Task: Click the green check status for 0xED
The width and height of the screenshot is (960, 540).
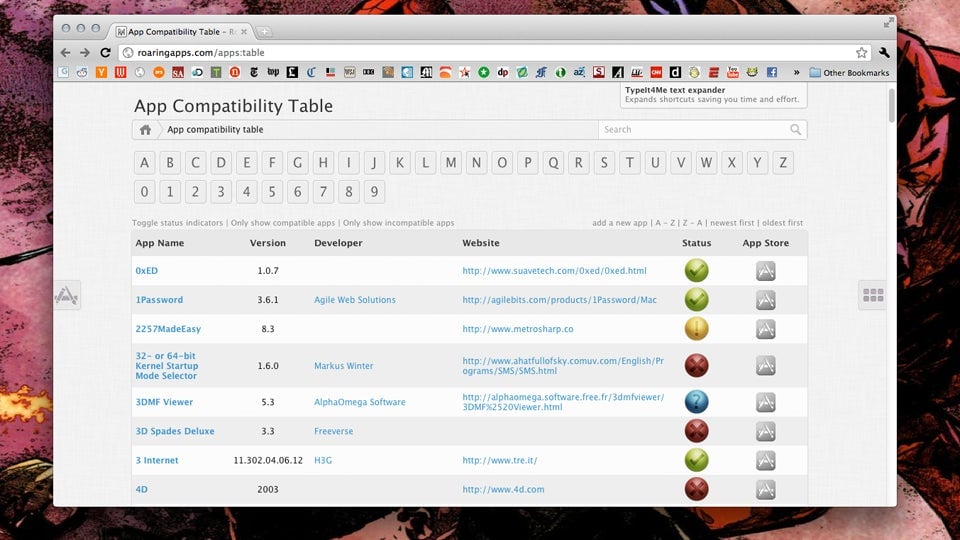Action: tap(697, 271)
